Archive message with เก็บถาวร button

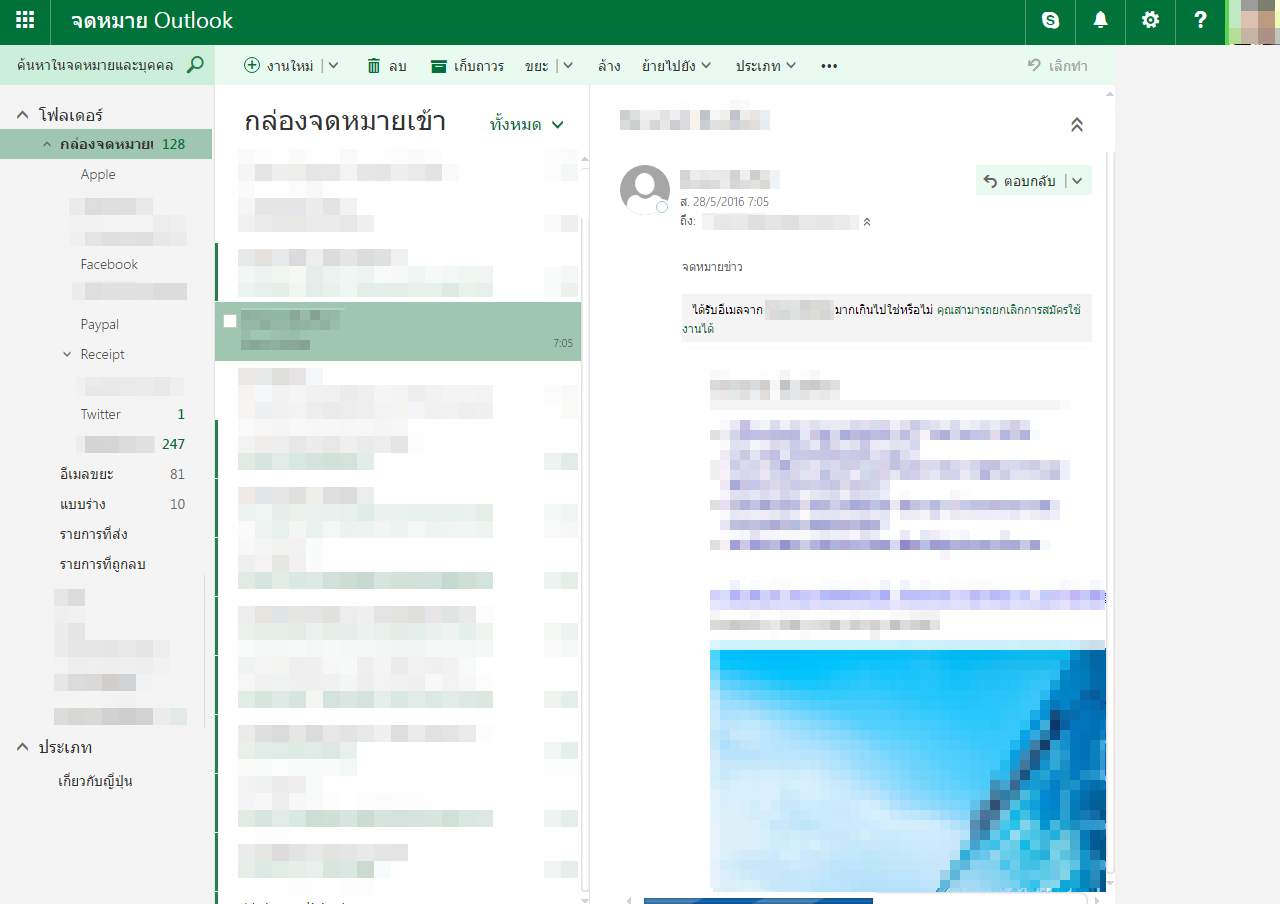tap(467, 66)
